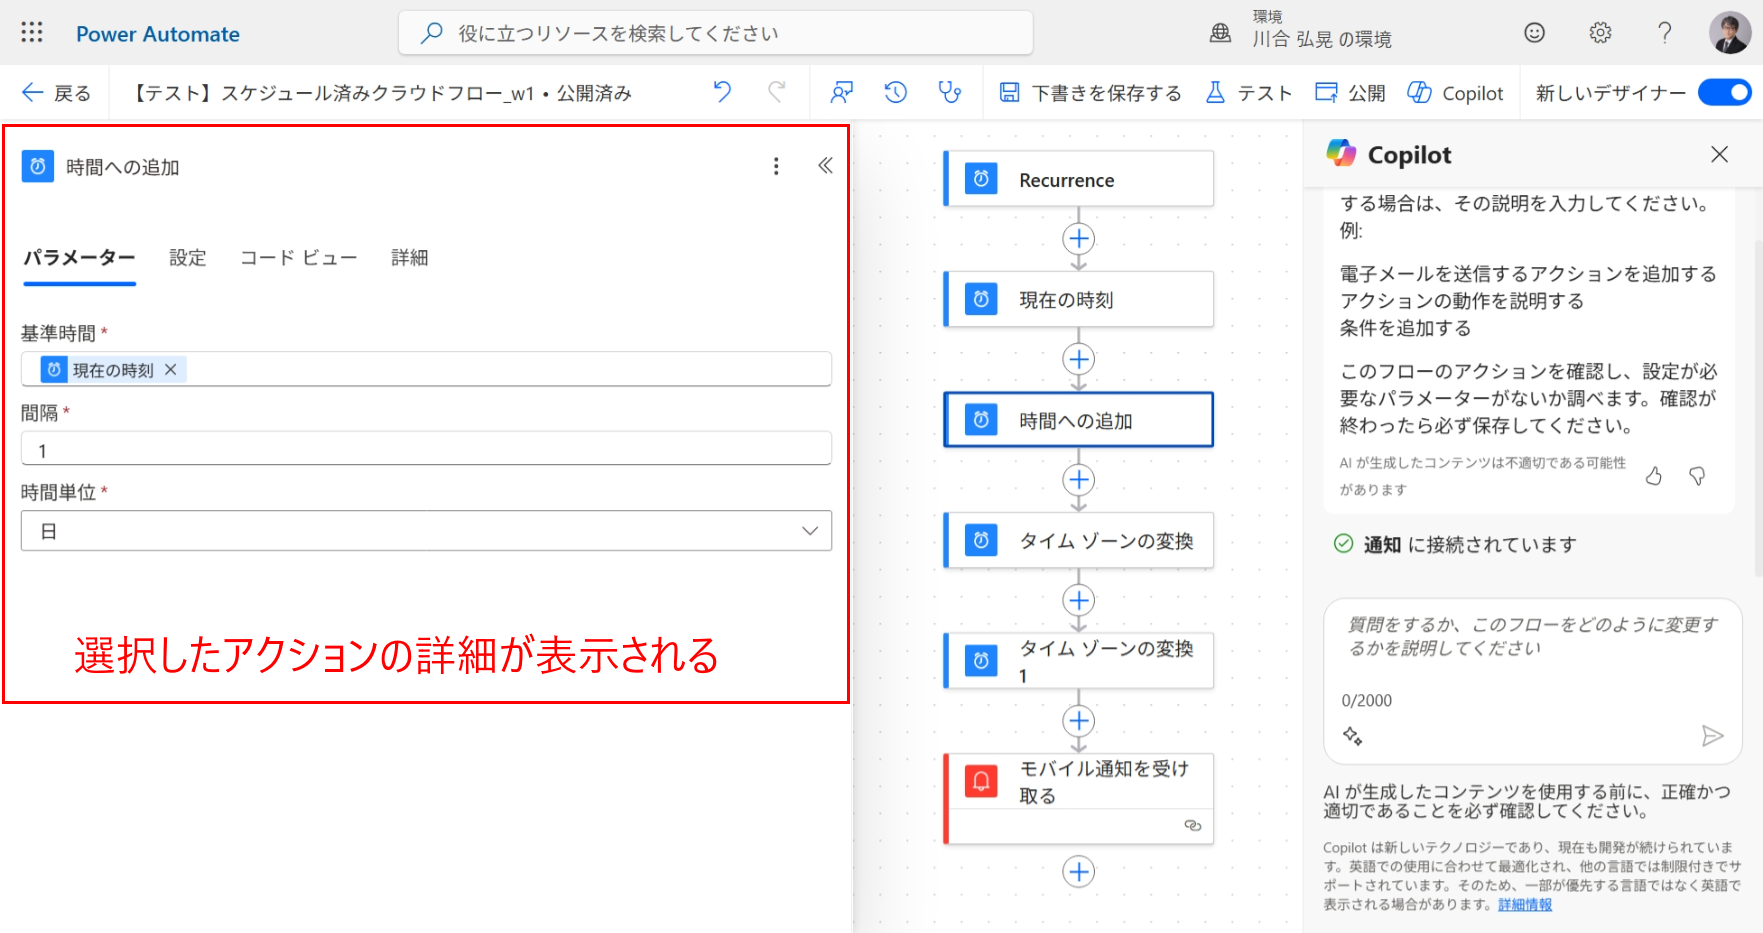Select the モバイル通知を受け取る action card
1763x933 pixels.
(1080, 783)
